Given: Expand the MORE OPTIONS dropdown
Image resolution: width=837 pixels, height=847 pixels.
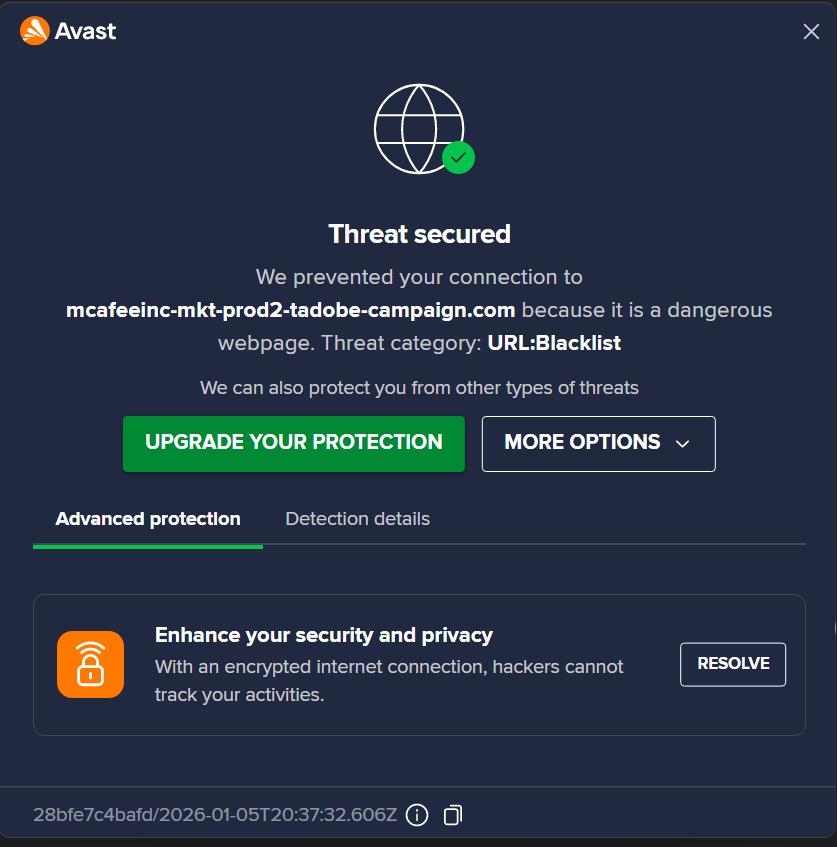Looking at the screenshot, I should 598,443.
